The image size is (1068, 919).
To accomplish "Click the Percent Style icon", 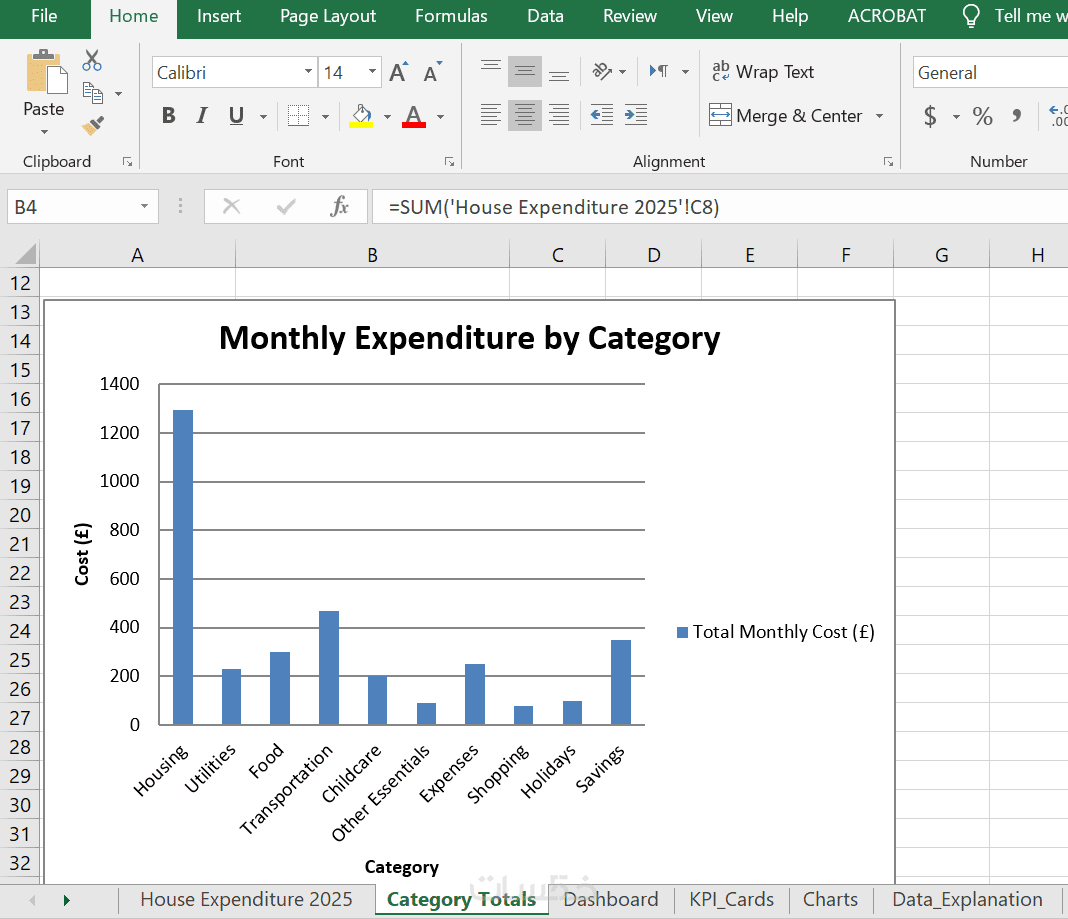I will coord(983,116).
